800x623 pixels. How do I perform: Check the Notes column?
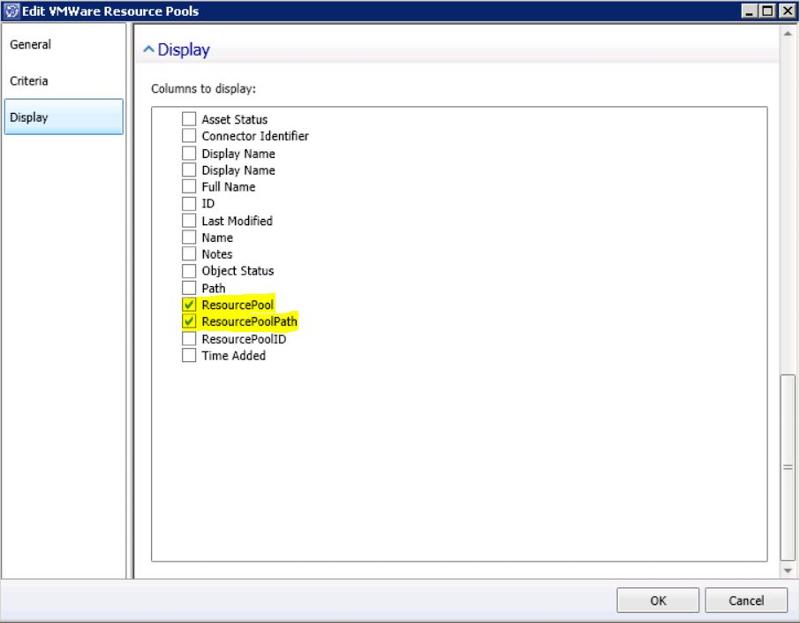pos(189,254)
